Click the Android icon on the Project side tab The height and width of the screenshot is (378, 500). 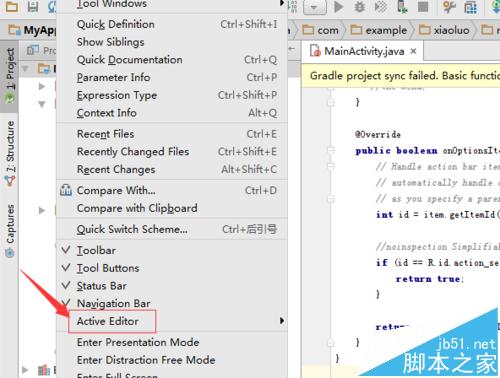10,98
